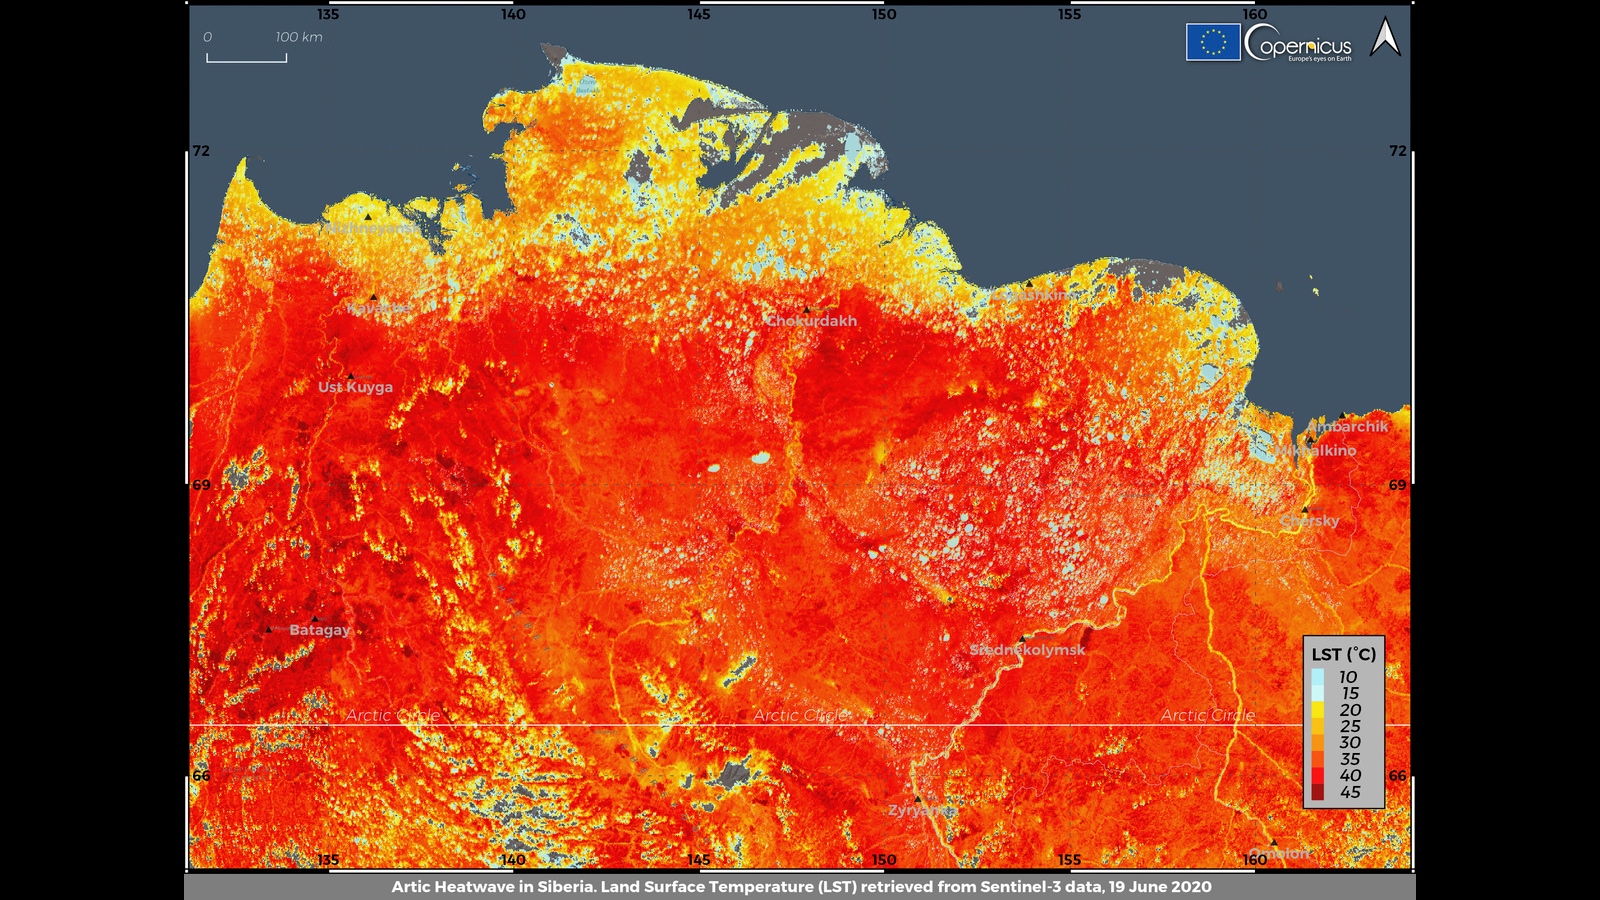Select the Ust Kuyga place label

[x=355, y=387]
